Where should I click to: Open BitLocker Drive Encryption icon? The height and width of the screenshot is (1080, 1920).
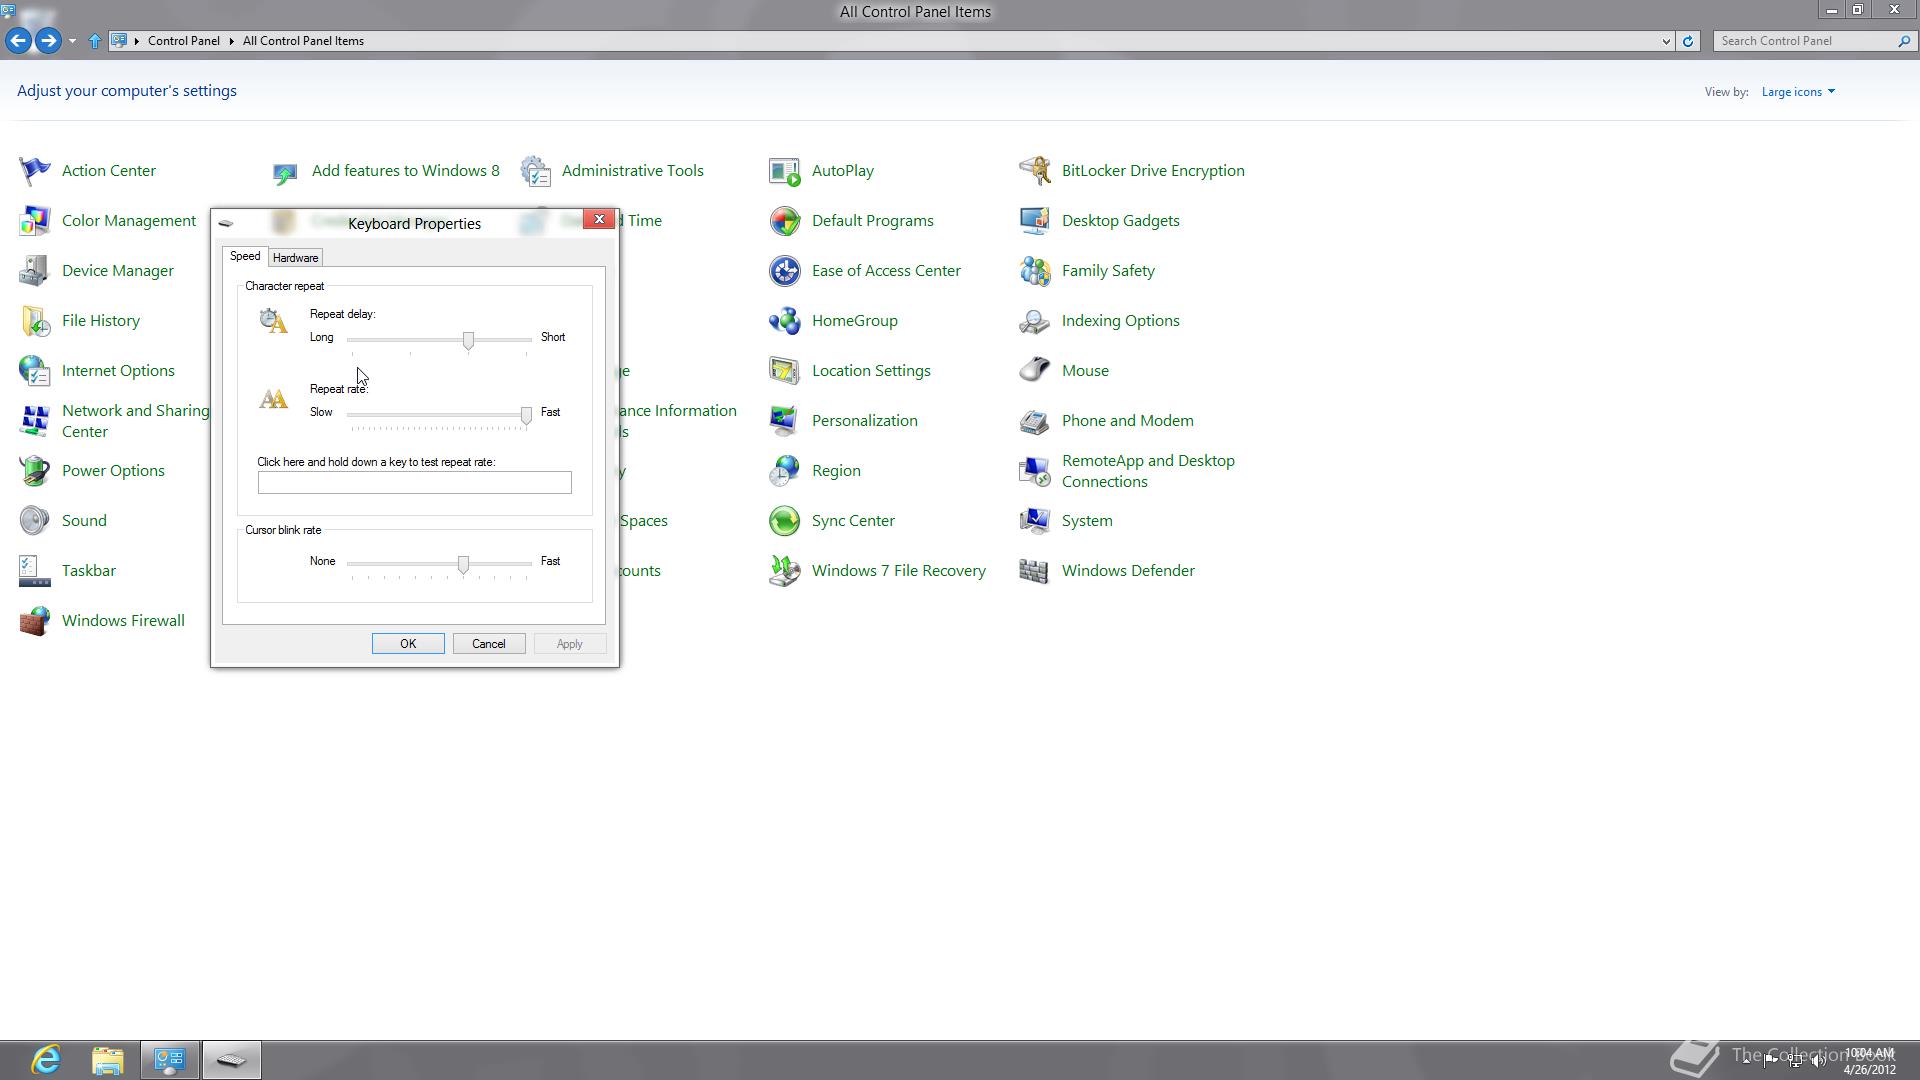(1035, 171)
